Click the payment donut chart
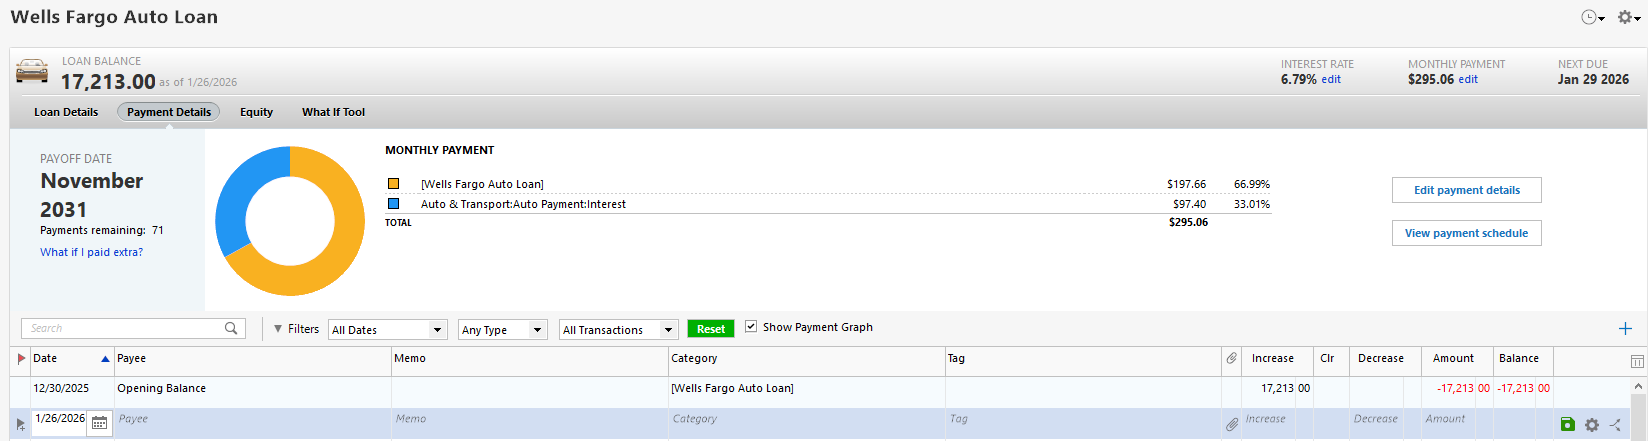The image size is (1648, 441). [x=290, y=221]
